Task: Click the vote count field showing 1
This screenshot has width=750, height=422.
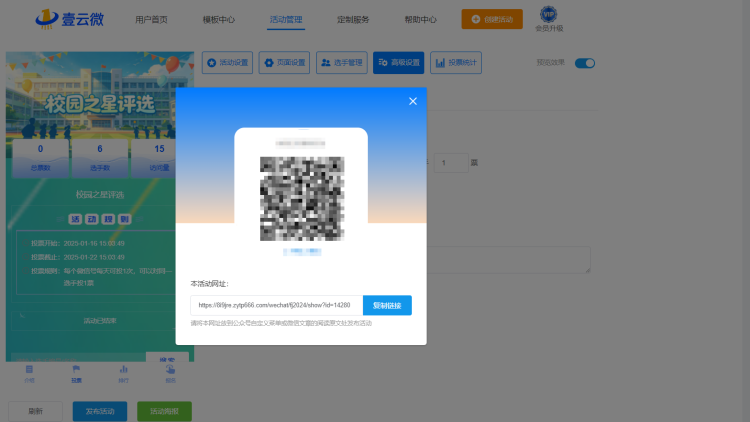Action: click(451, 163)
